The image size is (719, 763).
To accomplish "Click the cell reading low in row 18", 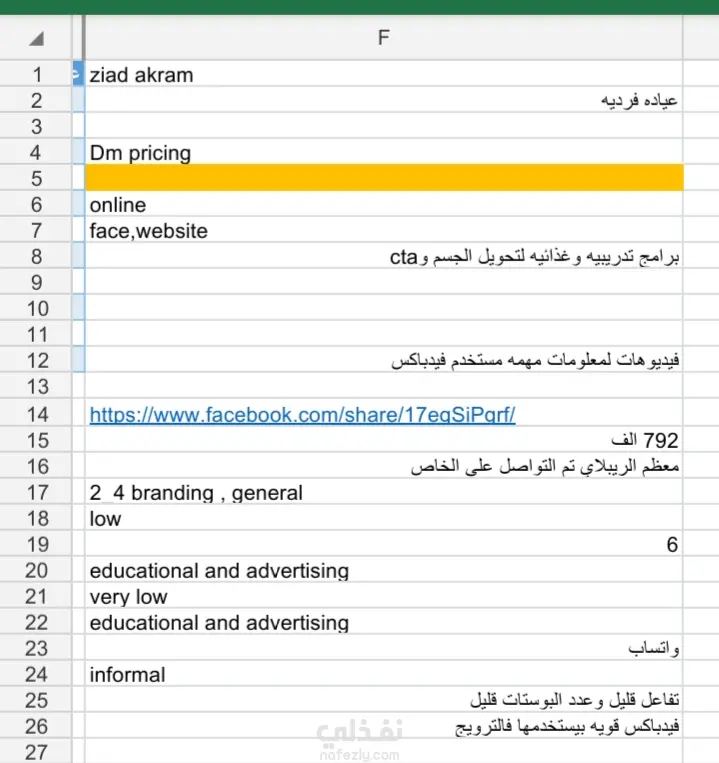I will (x=384, y=518).
